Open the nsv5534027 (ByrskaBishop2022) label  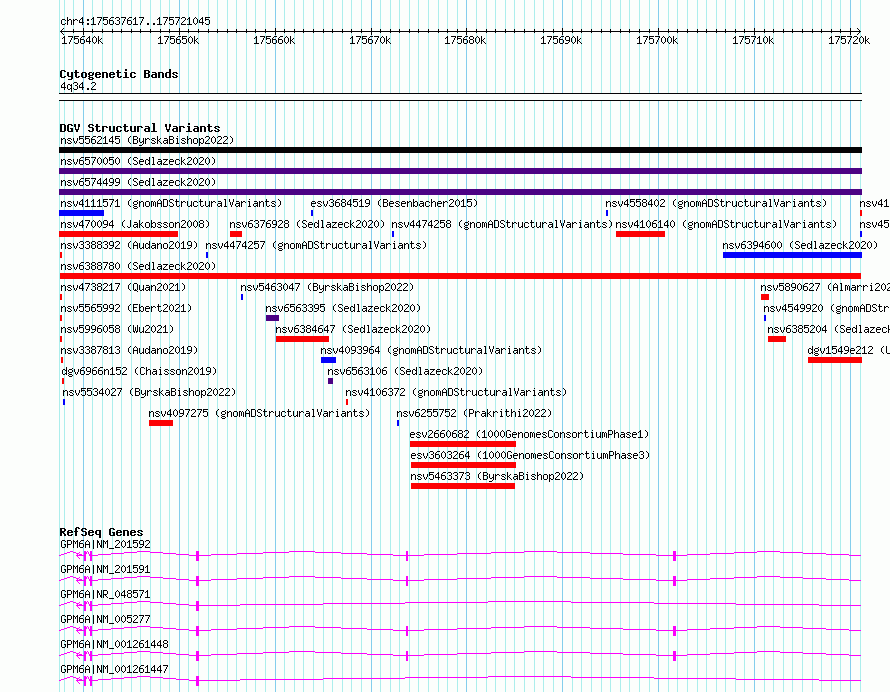point(149,392)
